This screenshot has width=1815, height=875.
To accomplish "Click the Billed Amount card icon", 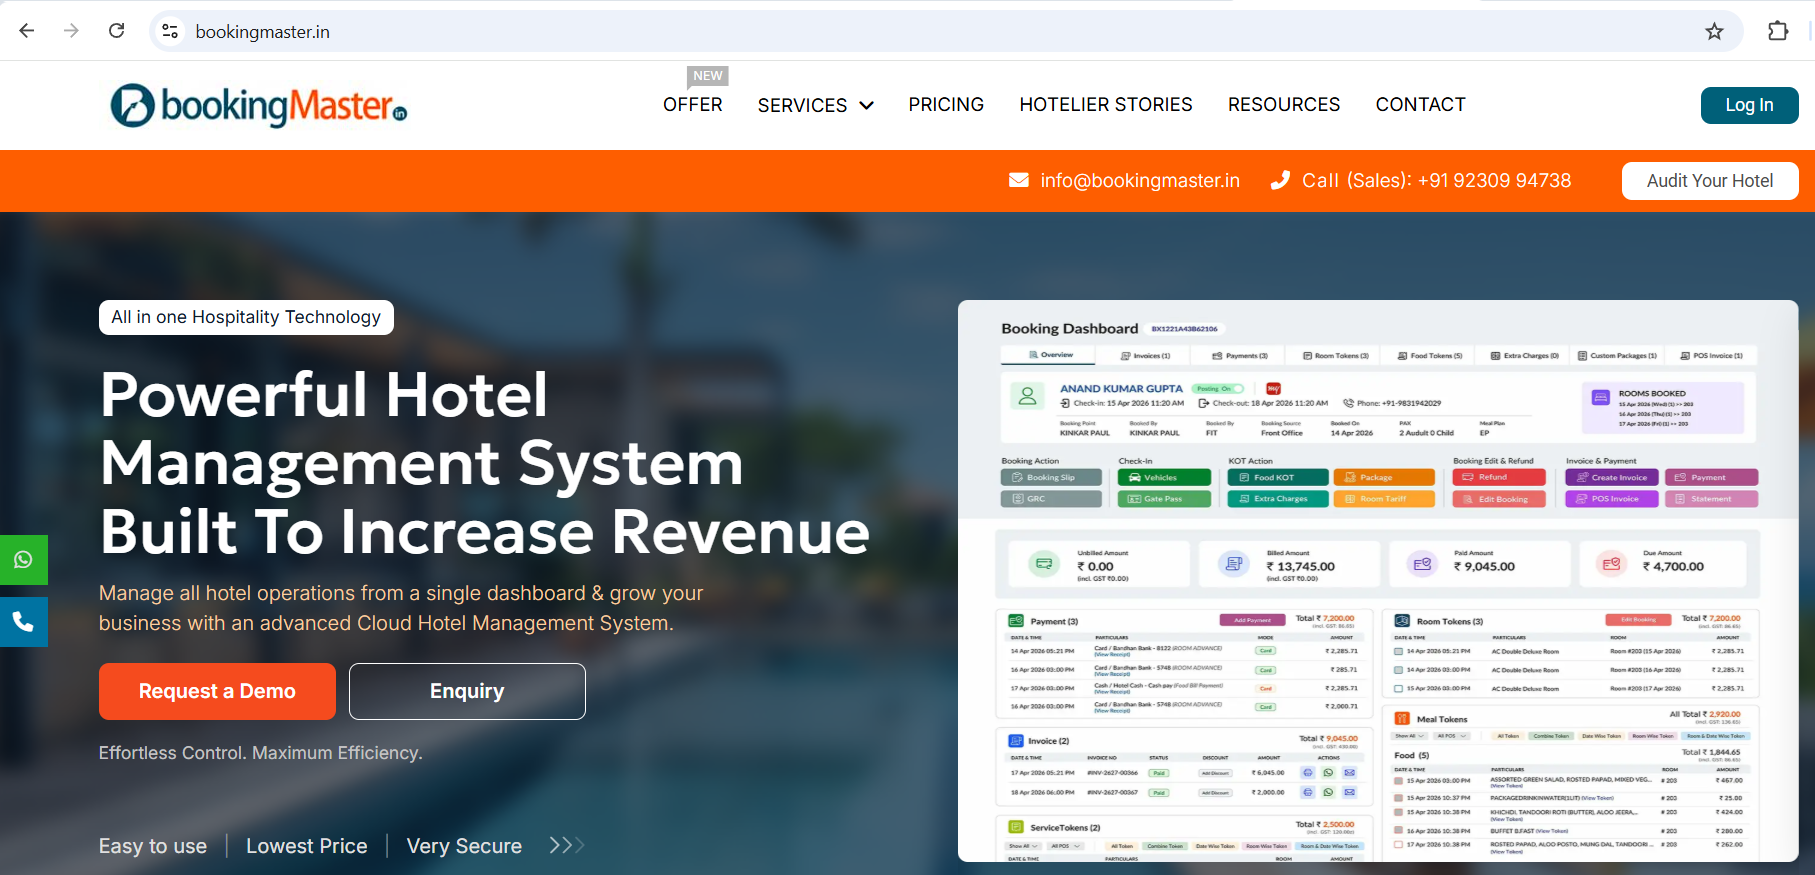I will click(x=1234, y=565).
